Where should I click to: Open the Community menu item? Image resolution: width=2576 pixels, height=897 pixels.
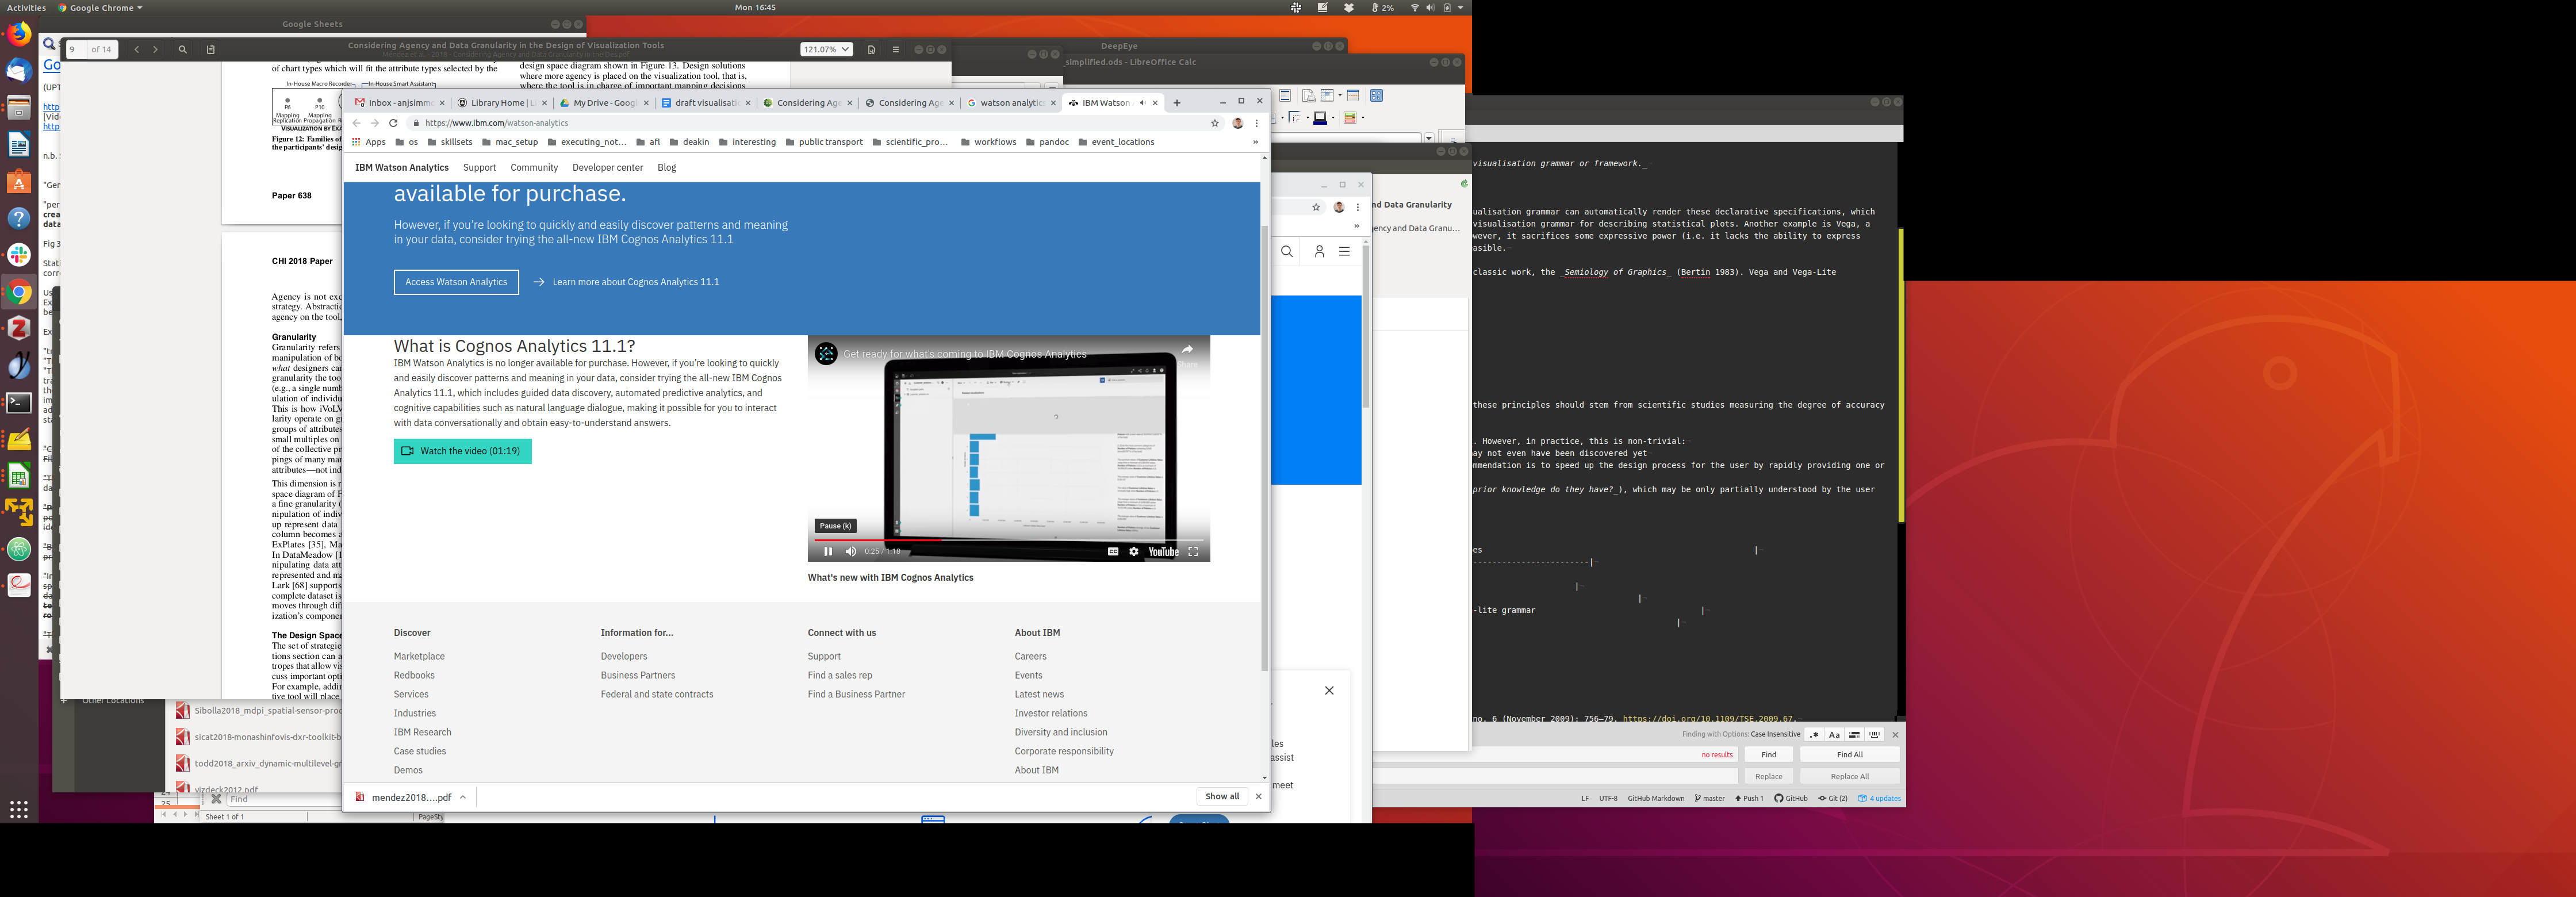[534, 168]
